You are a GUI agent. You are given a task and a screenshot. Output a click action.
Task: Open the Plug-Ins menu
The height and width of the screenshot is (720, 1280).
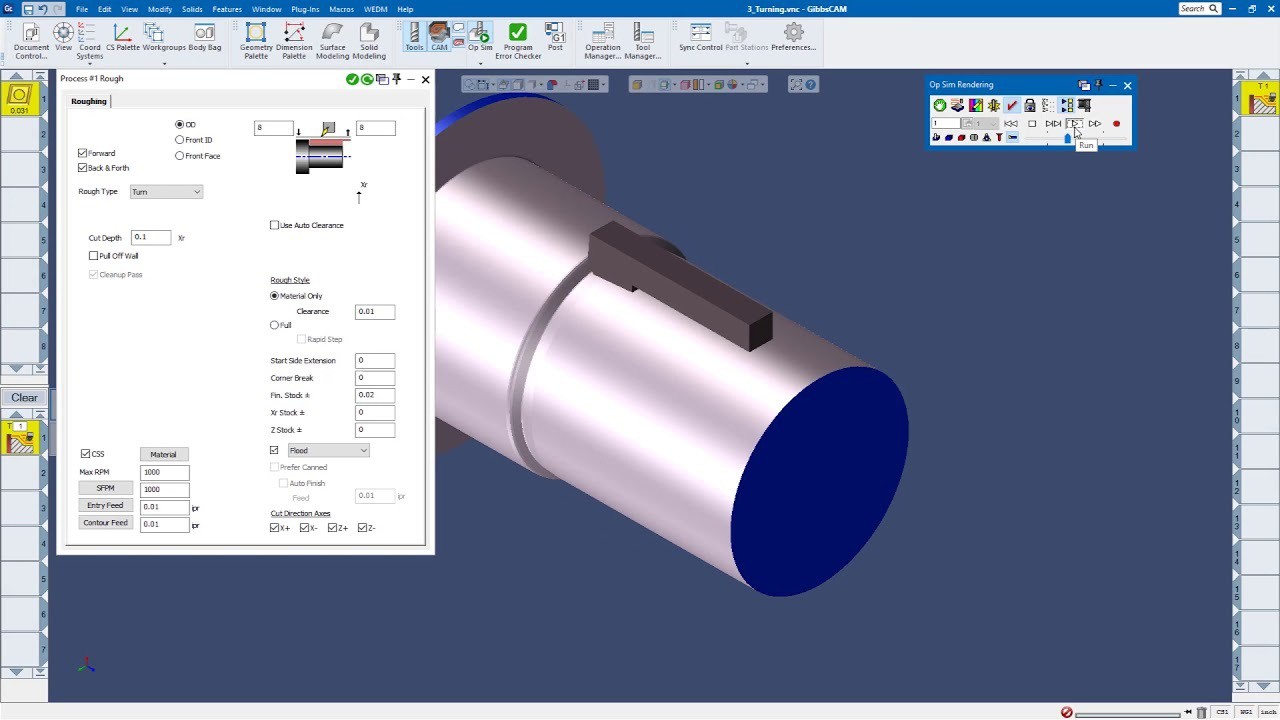point(305,9)
